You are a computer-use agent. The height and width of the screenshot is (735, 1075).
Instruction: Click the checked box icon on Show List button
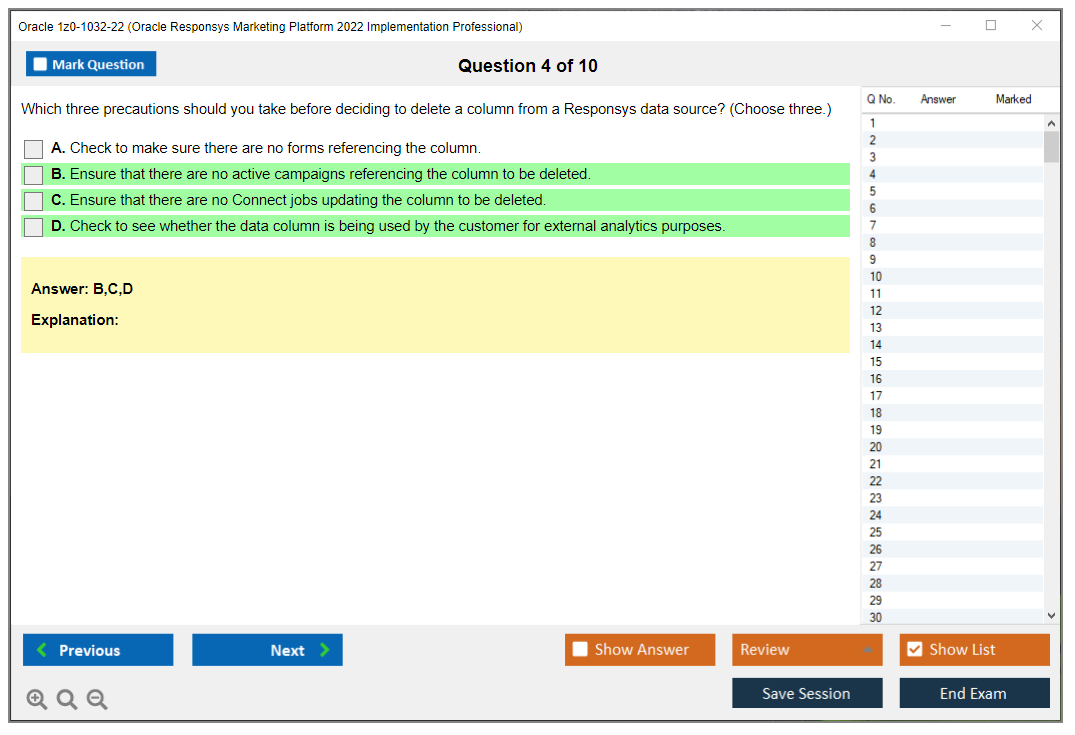(x=914, y=649)
